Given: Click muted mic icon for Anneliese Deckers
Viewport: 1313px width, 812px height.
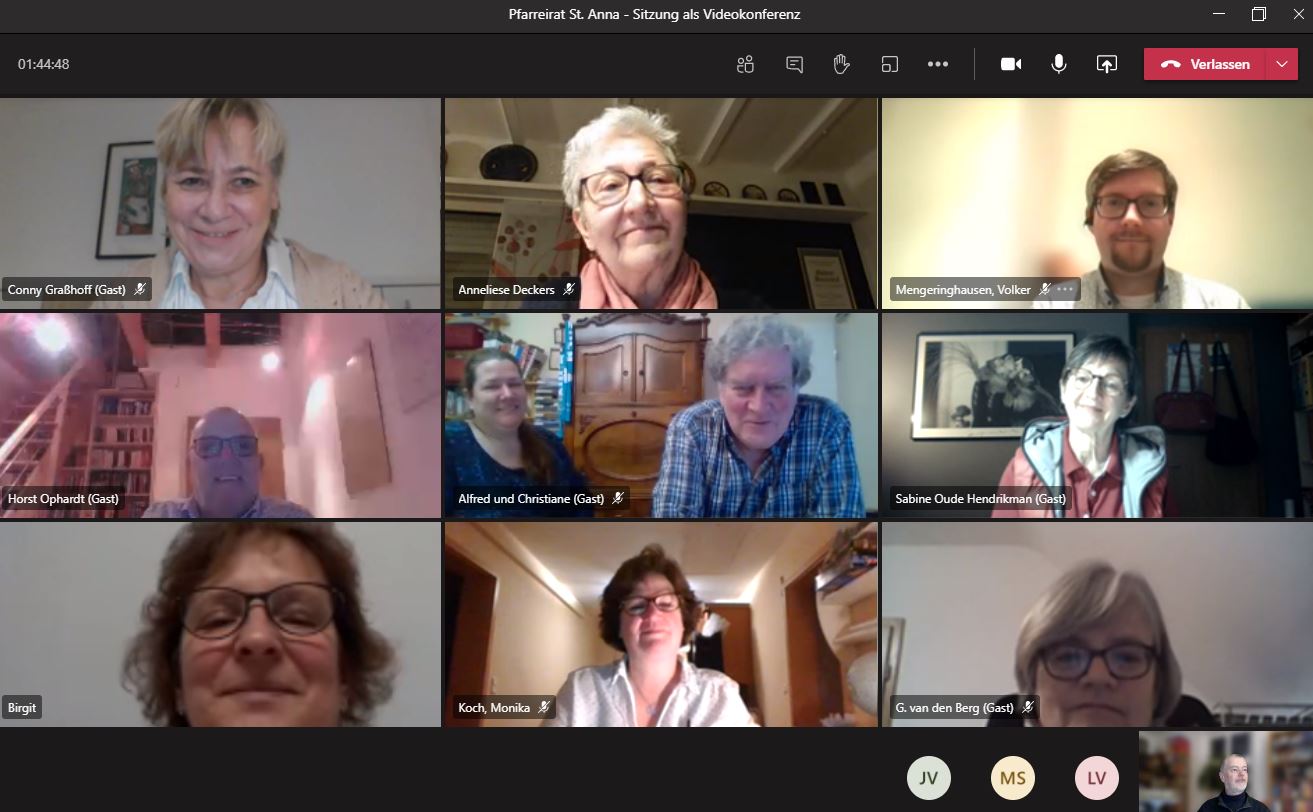Looking at the screenshot, I should click(569, 289).
